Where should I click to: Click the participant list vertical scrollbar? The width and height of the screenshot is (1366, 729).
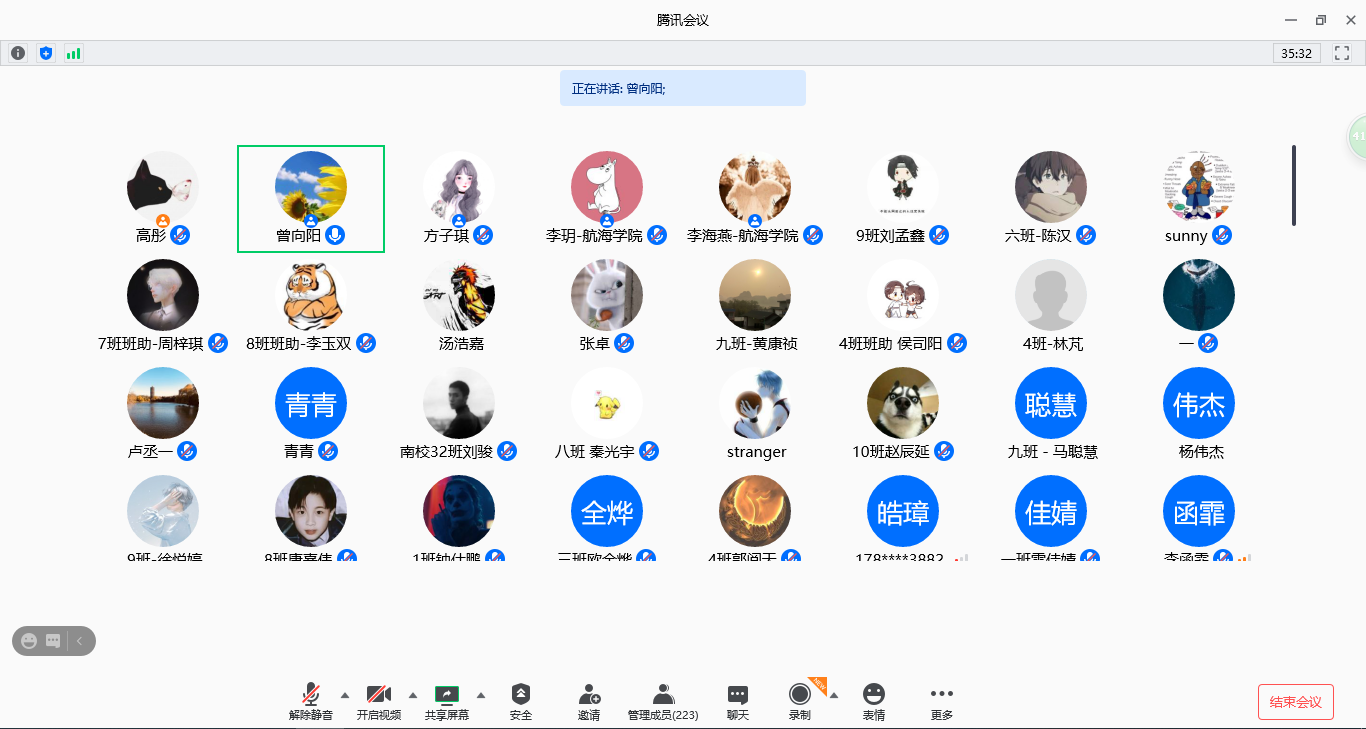1293,185
